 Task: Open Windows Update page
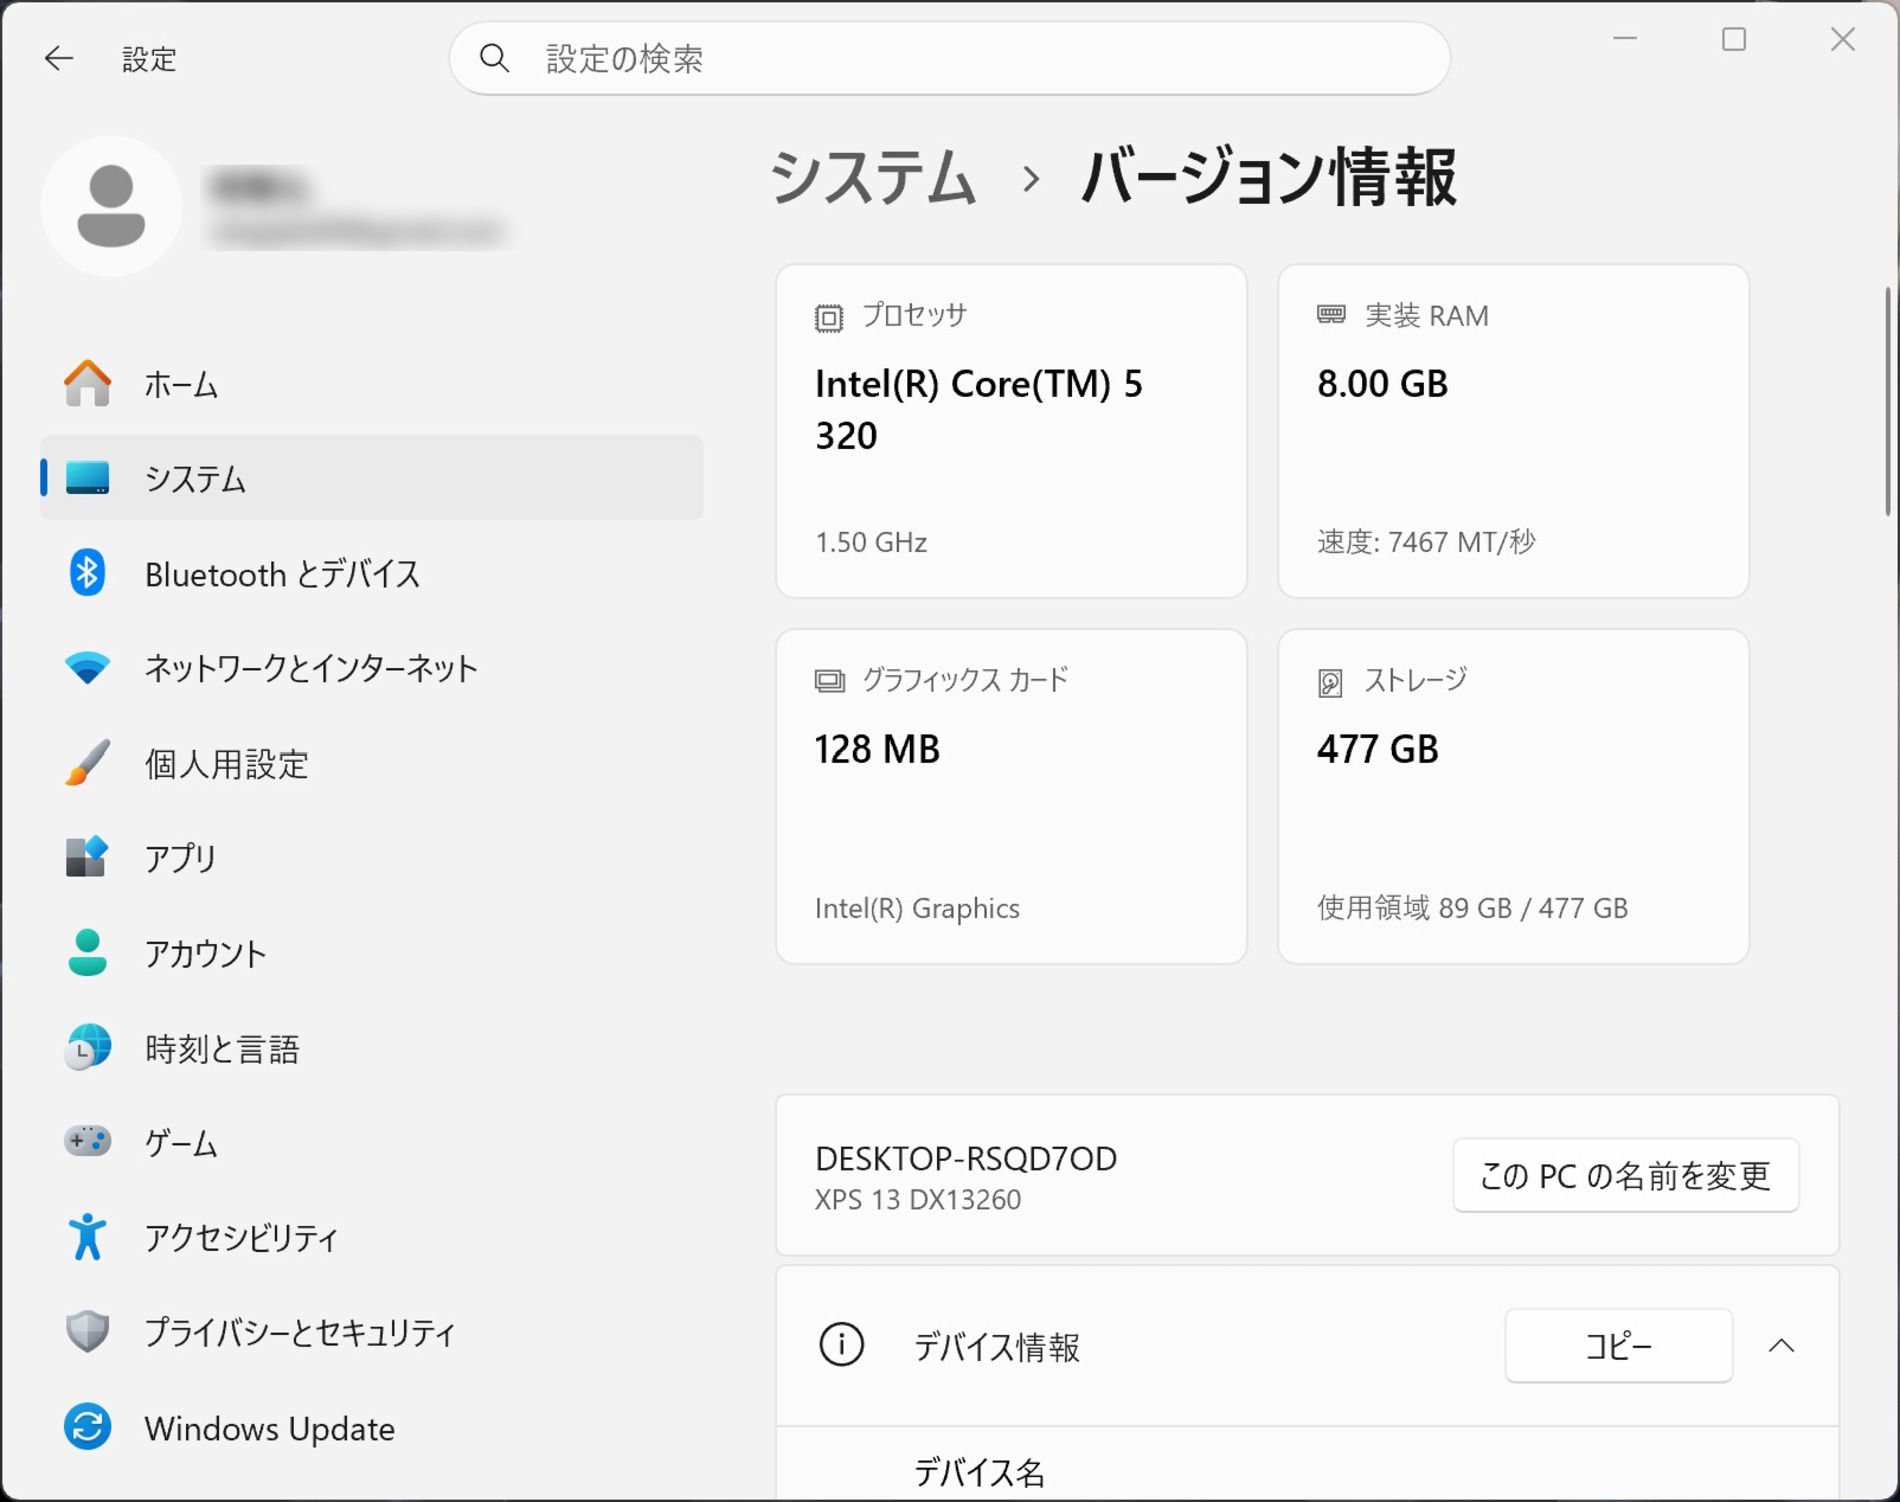coord(371,1427)
